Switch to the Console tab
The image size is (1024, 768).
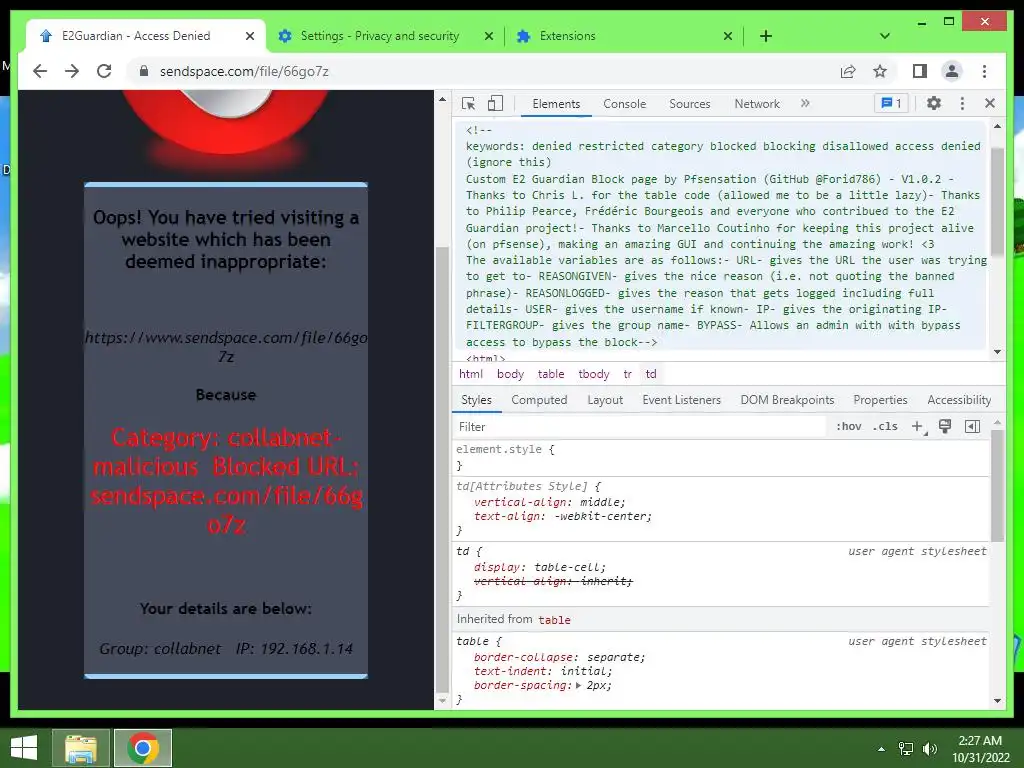(624, 104)
